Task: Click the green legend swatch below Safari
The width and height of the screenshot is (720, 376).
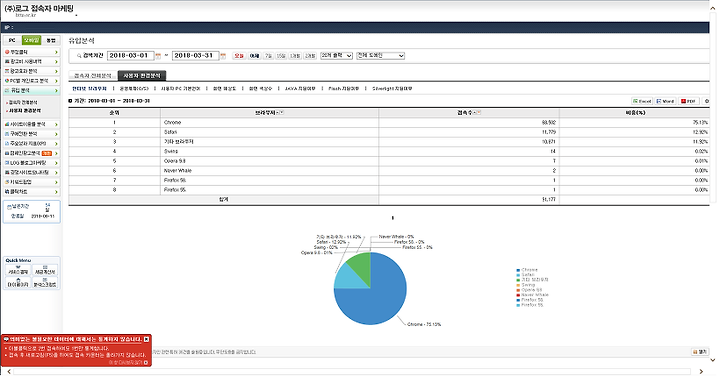Action: (518, 280)
